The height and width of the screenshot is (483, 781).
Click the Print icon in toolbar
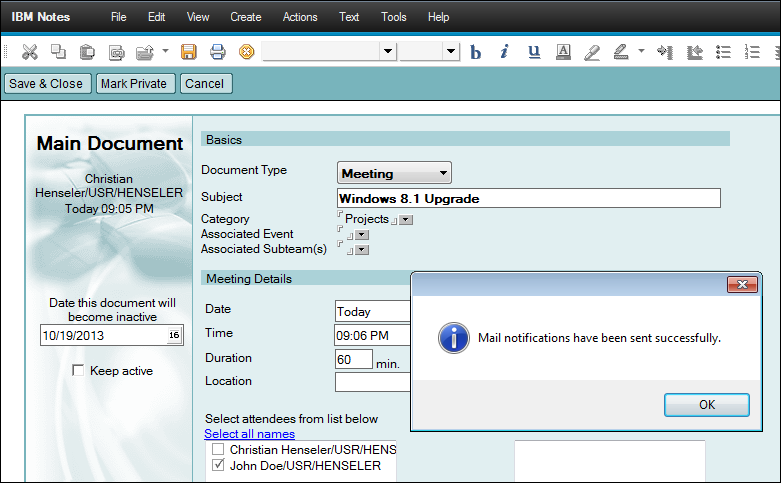217,52
